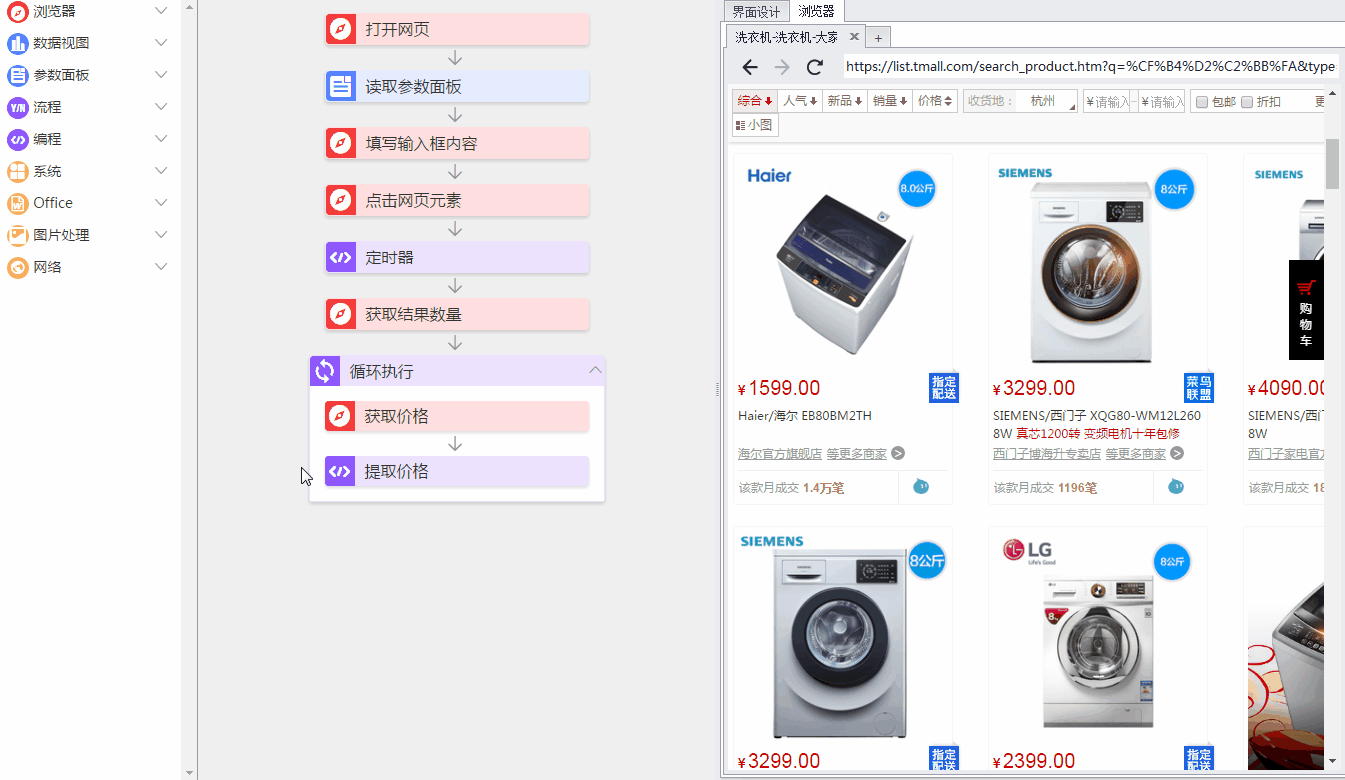The image size is (1345, 780).
Task: Go back using the browser back arrow
Action: (750, 67)
